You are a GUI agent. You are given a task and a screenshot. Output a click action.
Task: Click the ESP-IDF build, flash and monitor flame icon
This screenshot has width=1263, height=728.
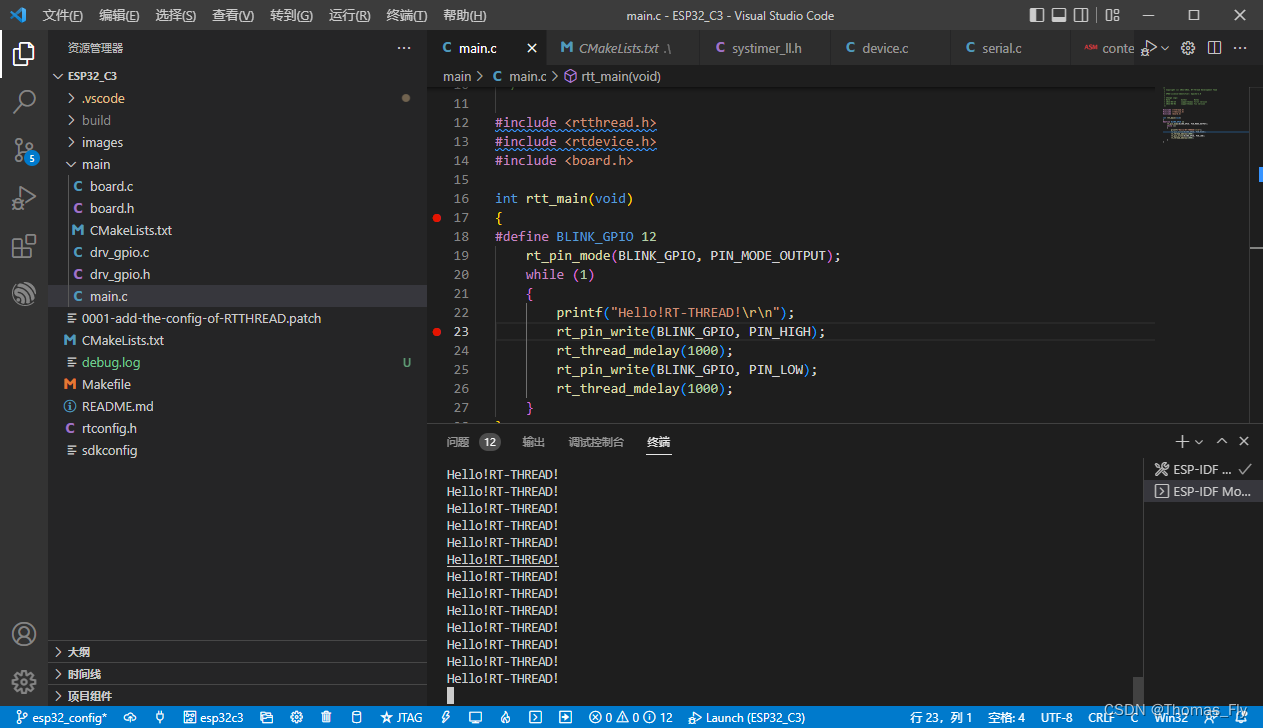[506, 717]
